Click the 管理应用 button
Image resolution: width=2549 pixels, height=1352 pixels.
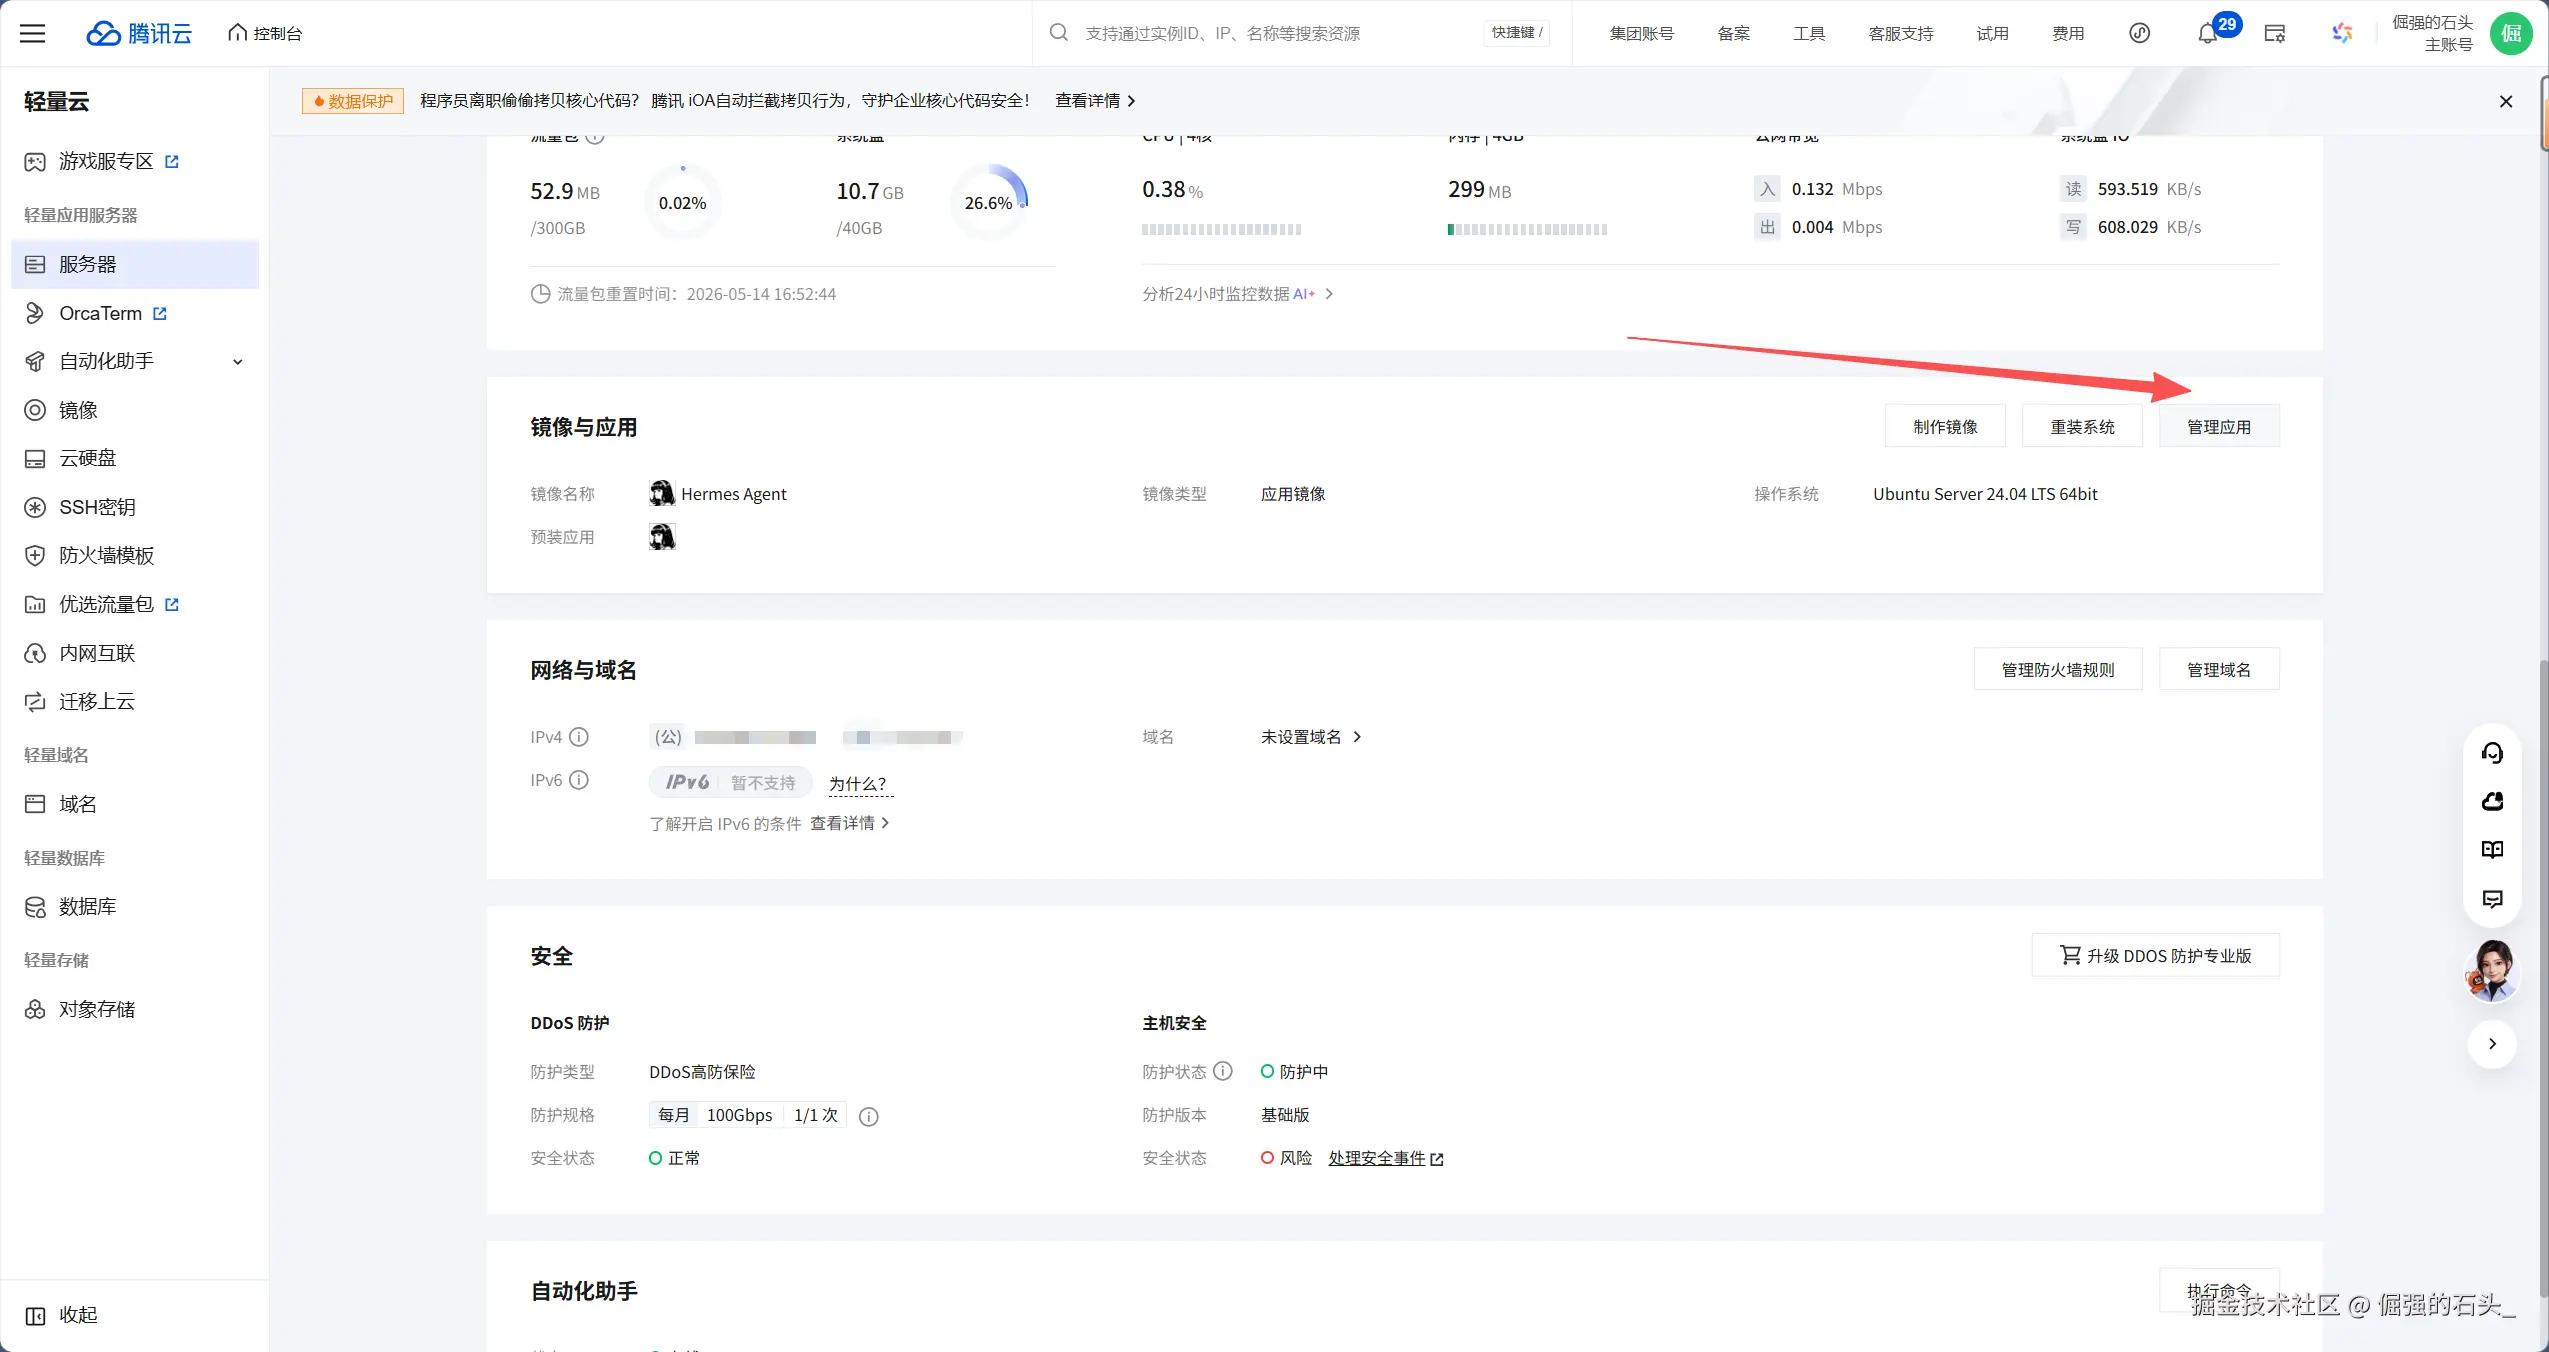(2218, 427)
